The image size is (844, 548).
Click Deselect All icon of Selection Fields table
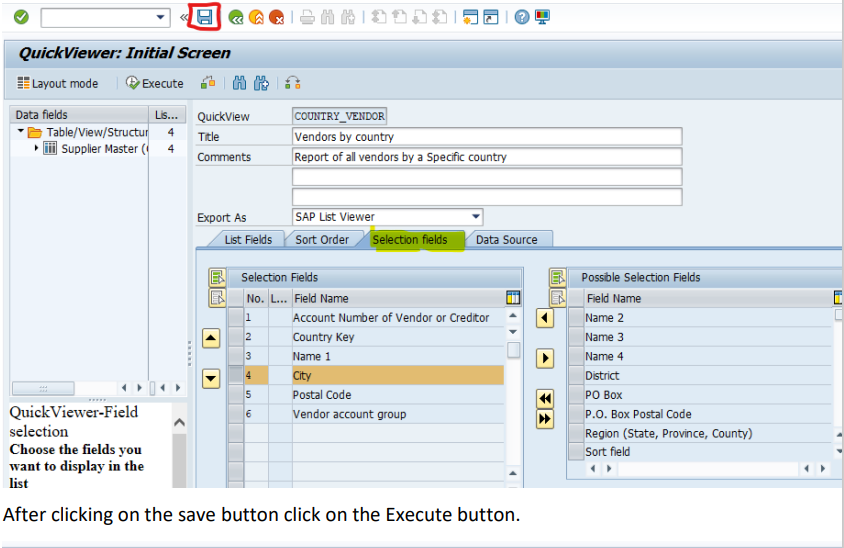(217, 298)
